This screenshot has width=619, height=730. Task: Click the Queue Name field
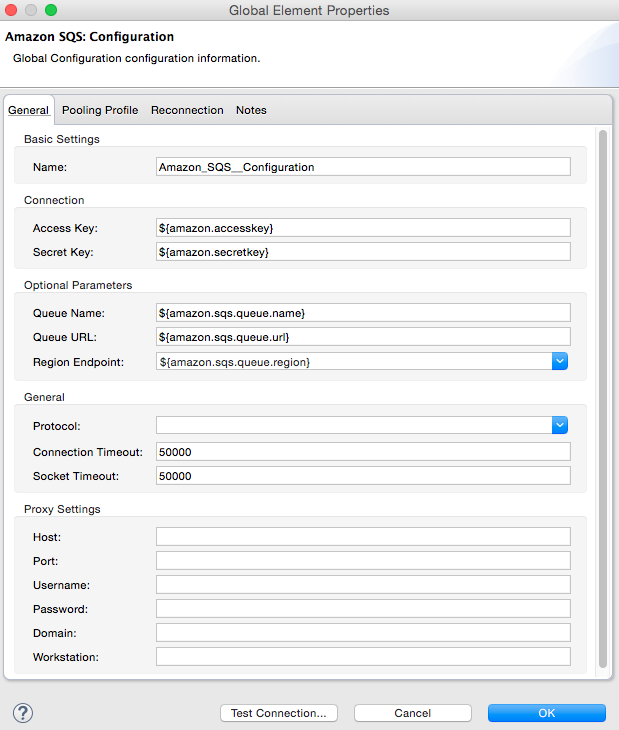click(x=363, y=313)
